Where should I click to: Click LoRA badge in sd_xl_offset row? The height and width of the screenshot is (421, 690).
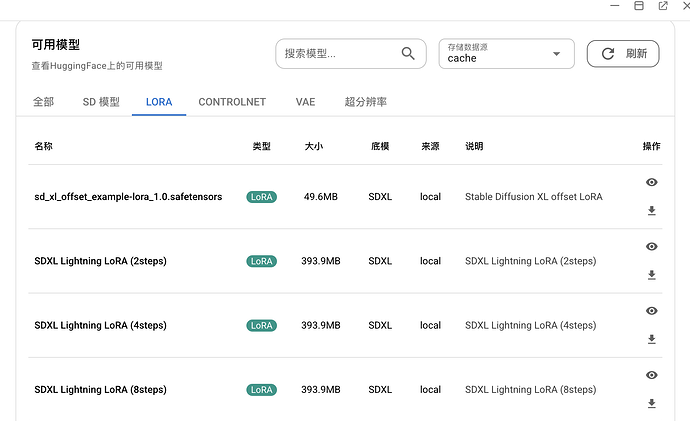tap(261, 197)
